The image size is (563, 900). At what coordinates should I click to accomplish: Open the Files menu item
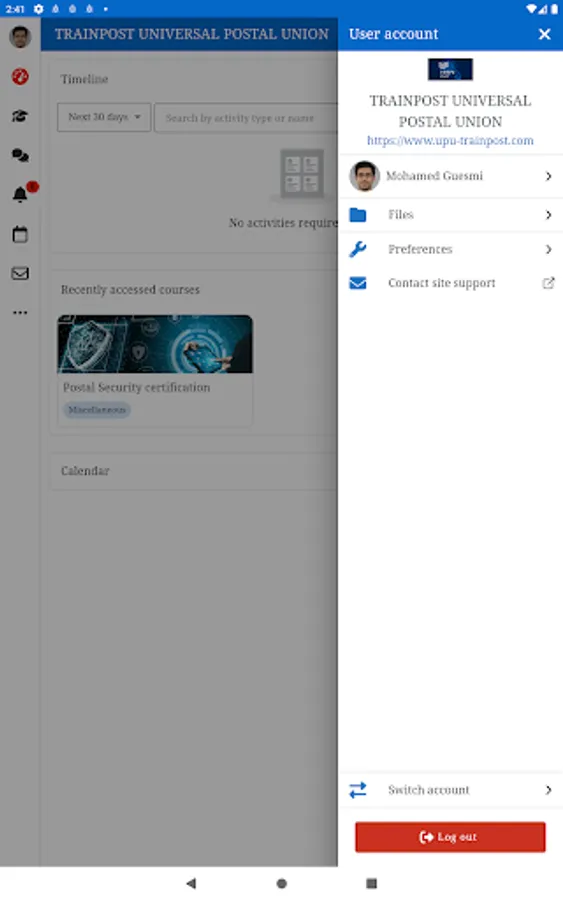(x=451, y=215)
